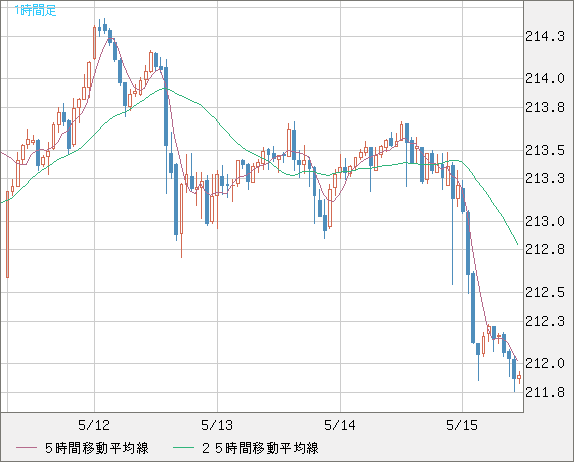Select the 213.8 price axis label

(x=545, y=108)
